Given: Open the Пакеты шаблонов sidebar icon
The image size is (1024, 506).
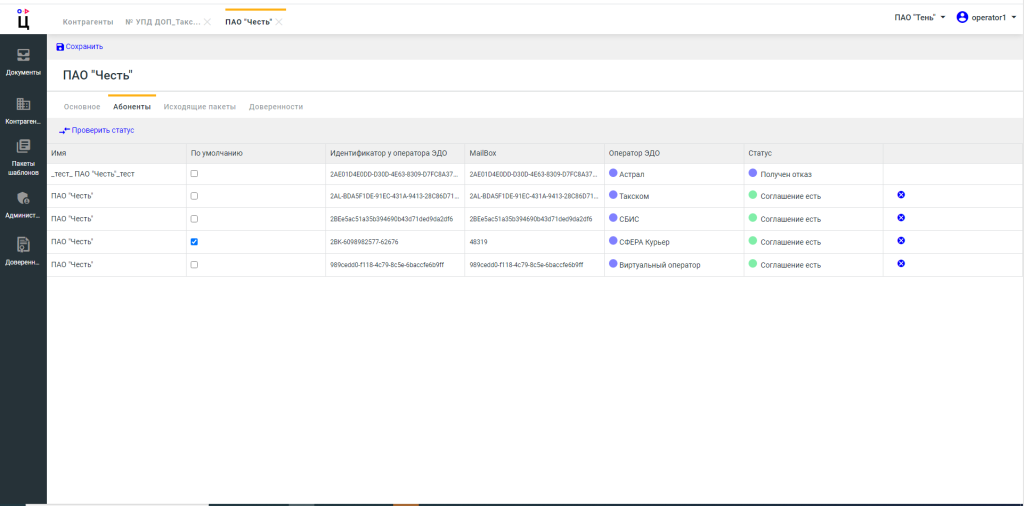Looking at the screenshot, I should point(24,146).
